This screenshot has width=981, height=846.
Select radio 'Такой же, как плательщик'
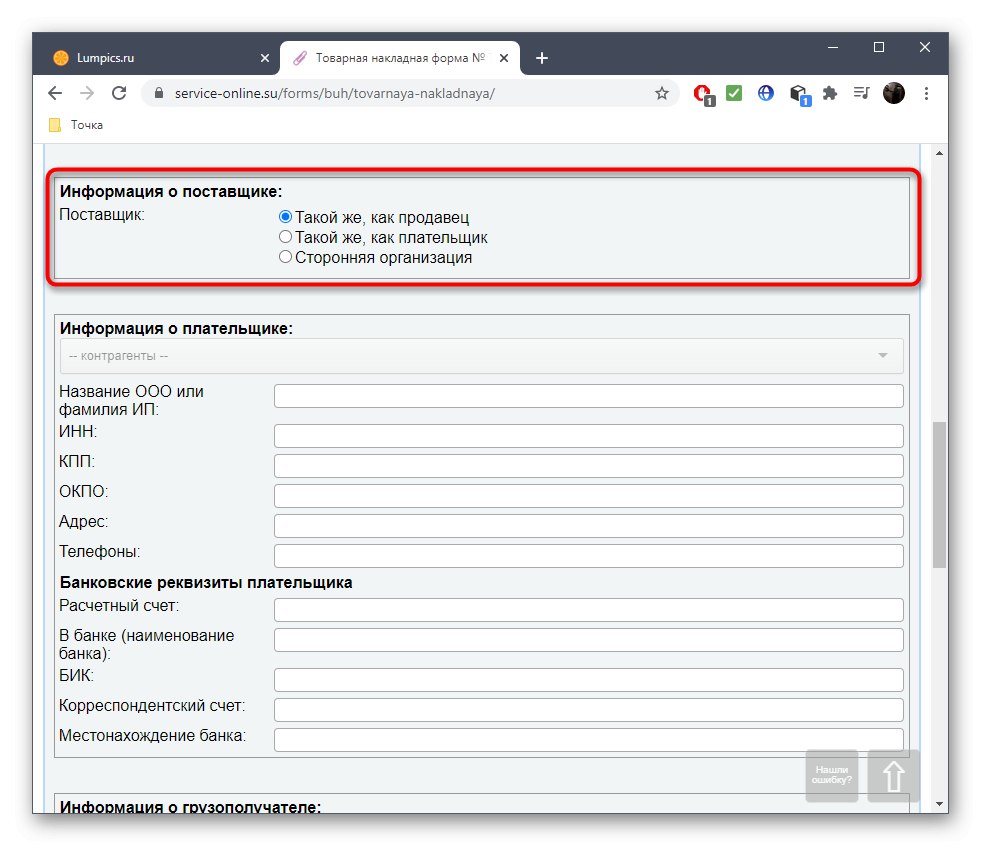coord(285,236)
